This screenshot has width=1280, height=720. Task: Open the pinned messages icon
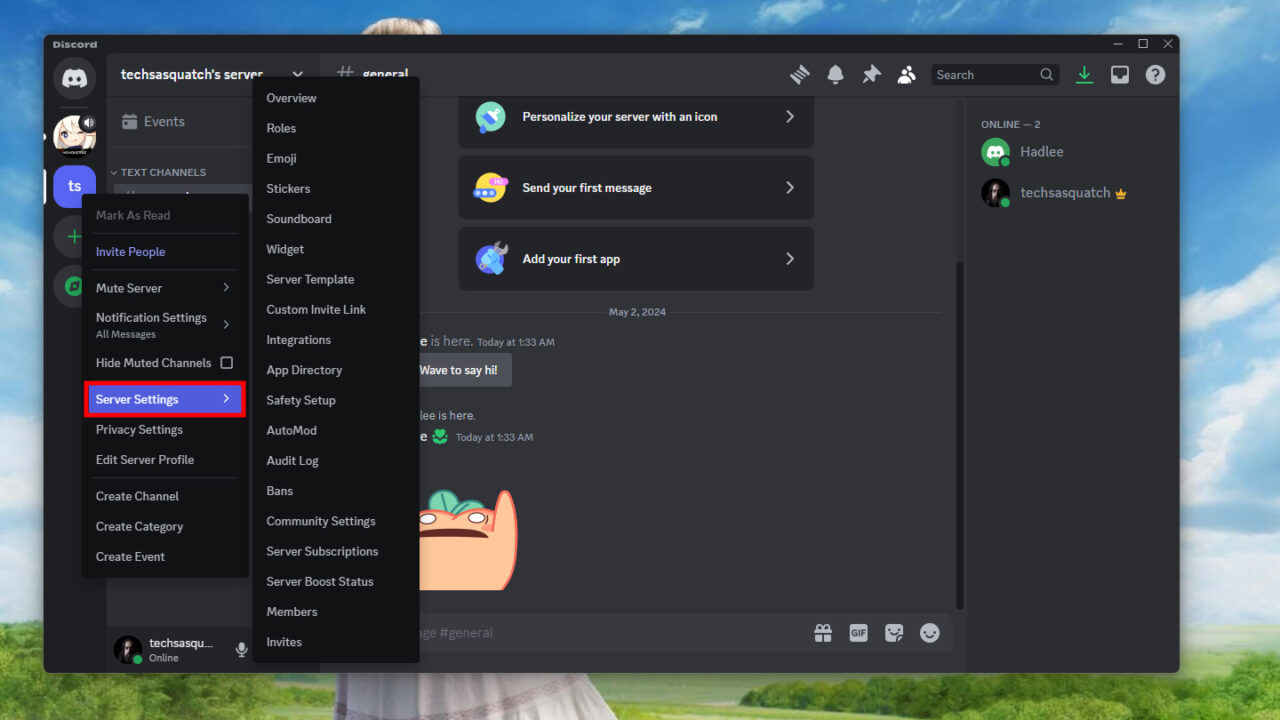[871, 74]
